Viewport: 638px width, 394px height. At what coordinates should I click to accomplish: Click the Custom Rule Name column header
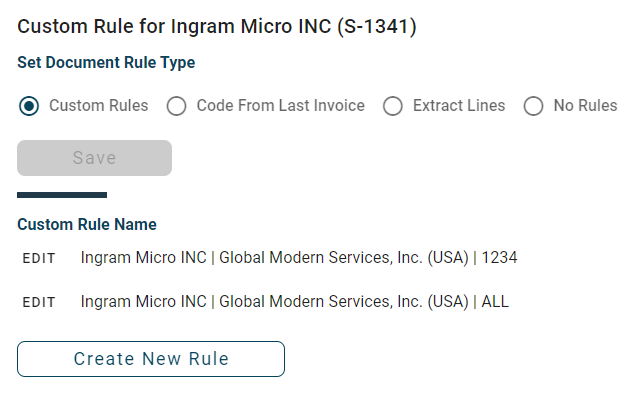(x=87, y=225)
